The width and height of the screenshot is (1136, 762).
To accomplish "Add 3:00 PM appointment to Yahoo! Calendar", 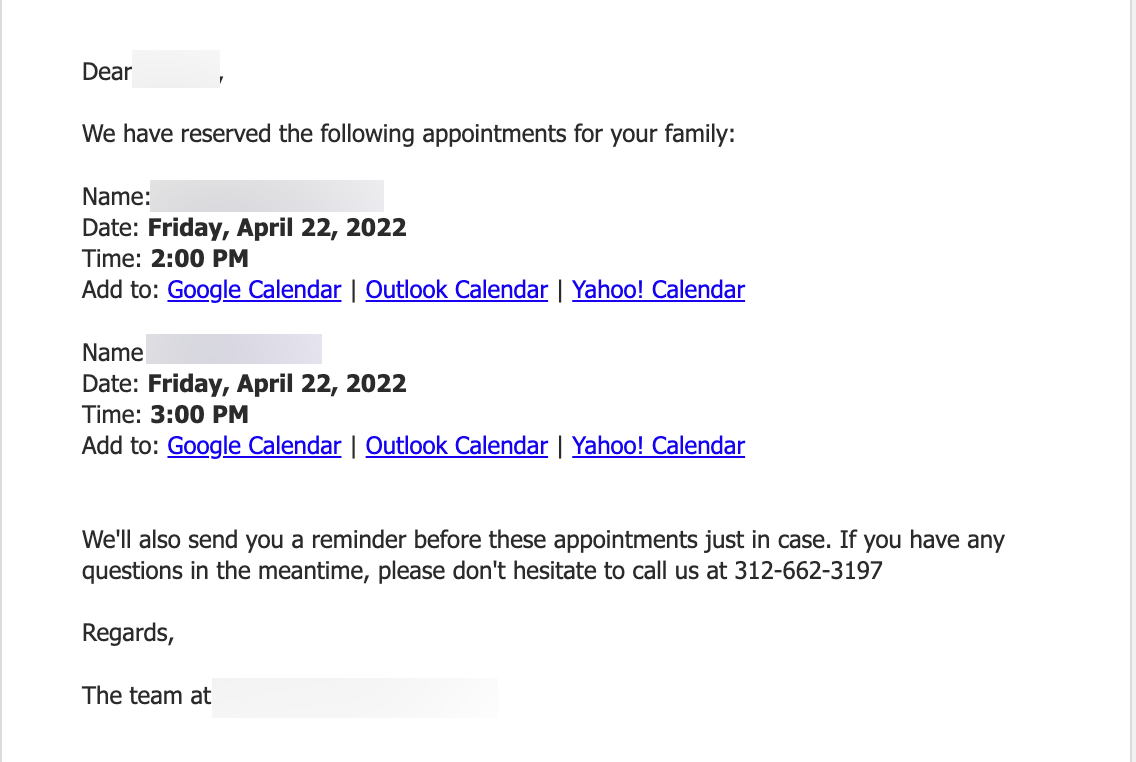I will coord(658,445).
